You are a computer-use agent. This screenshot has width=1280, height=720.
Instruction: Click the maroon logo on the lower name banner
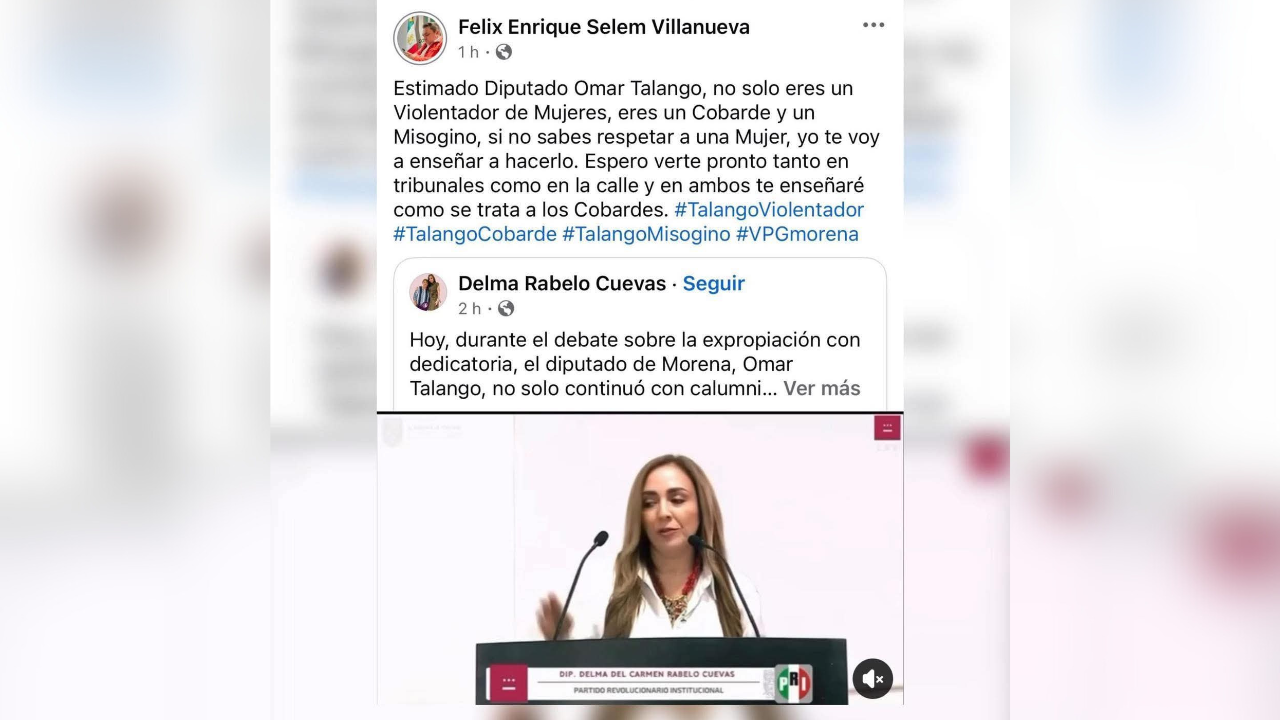coord(509,683)
